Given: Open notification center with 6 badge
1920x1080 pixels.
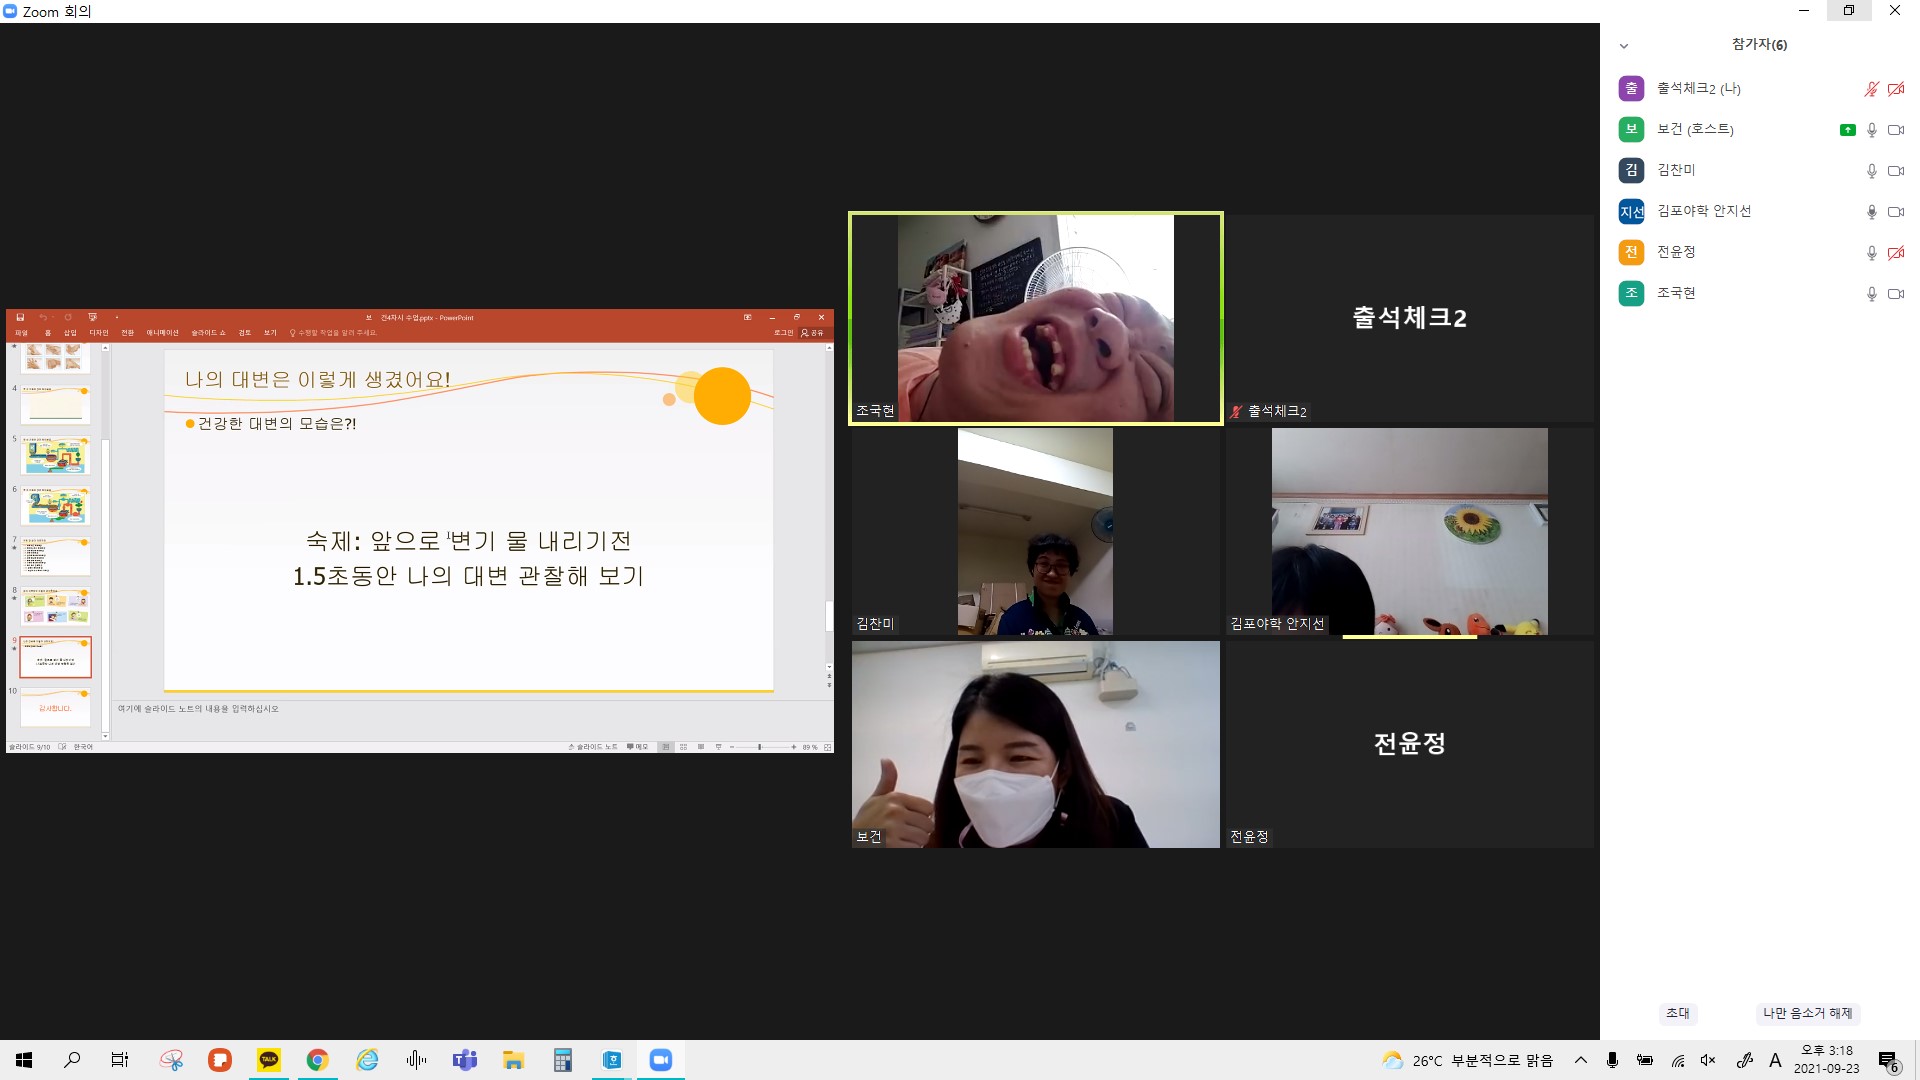Looking at the screenshot, I should click(x=1888, y=1061).
